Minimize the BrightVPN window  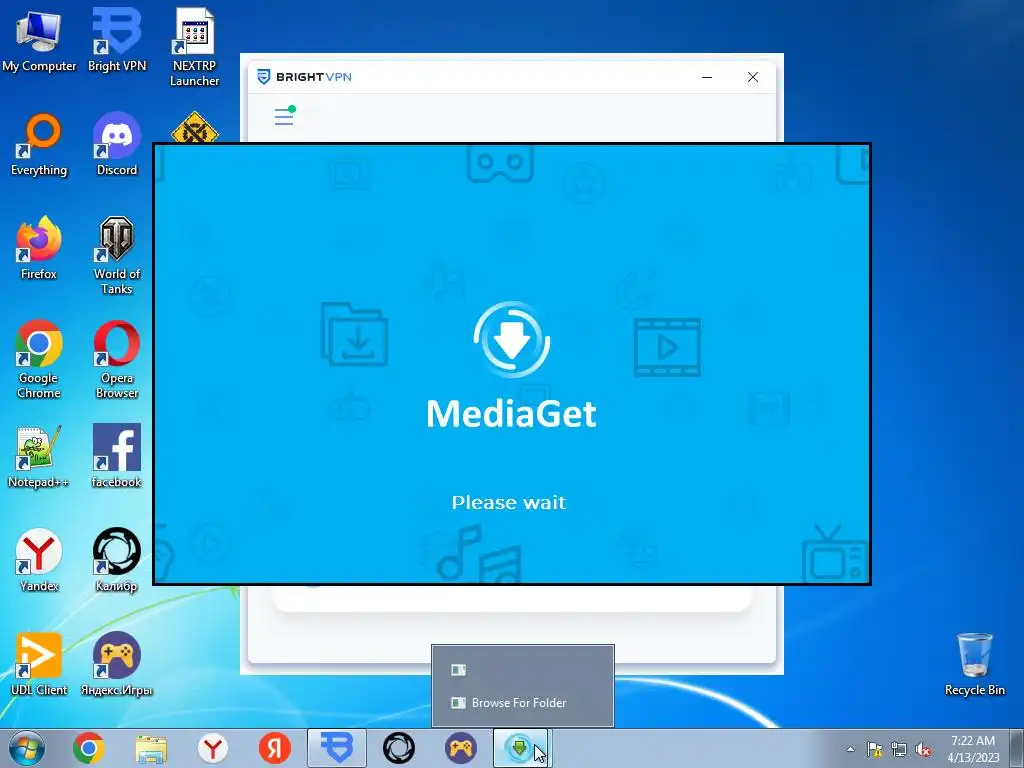pyautogui.click(x=707, y=77)
